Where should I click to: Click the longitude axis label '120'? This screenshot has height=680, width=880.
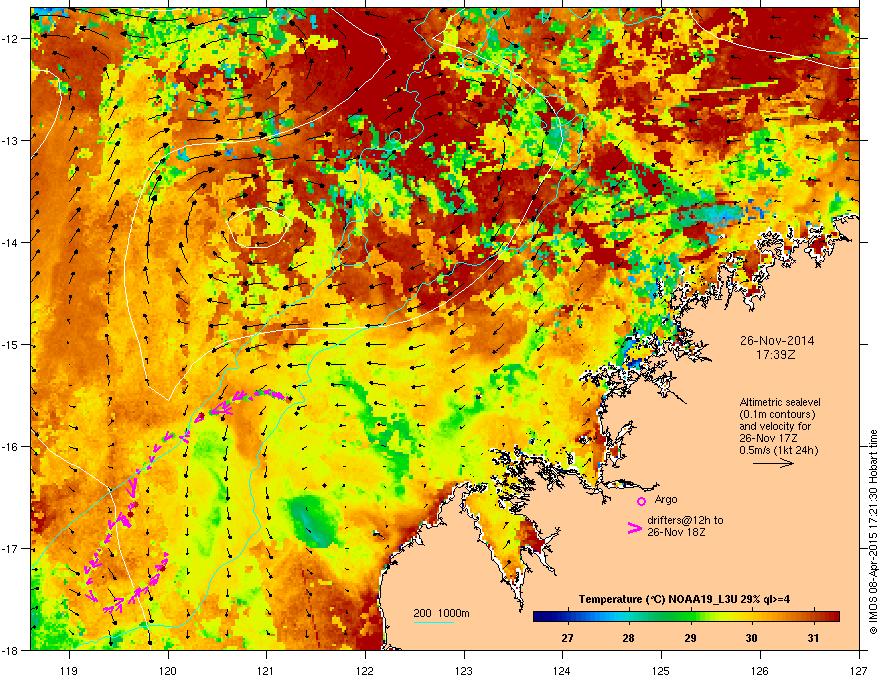click(x=168, y=671)
